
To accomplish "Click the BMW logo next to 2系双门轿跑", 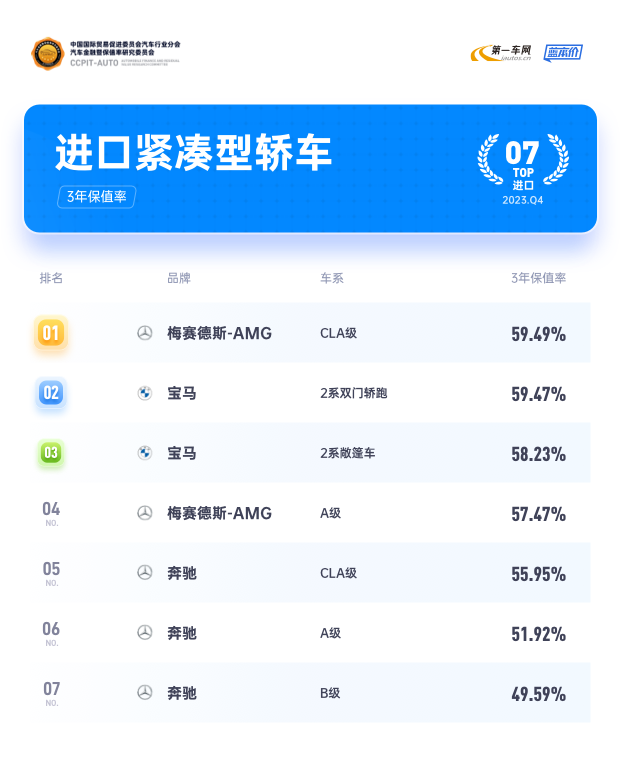I will click(145, 393).
